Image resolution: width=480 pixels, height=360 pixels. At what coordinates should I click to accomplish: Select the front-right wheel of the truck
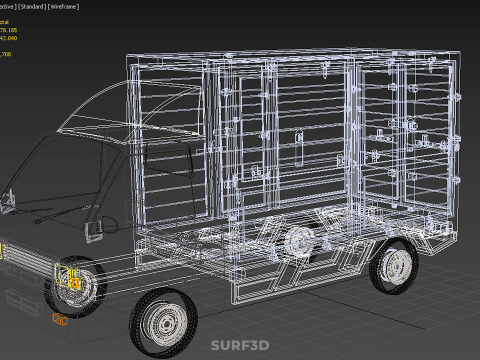[x=164, y=324]
